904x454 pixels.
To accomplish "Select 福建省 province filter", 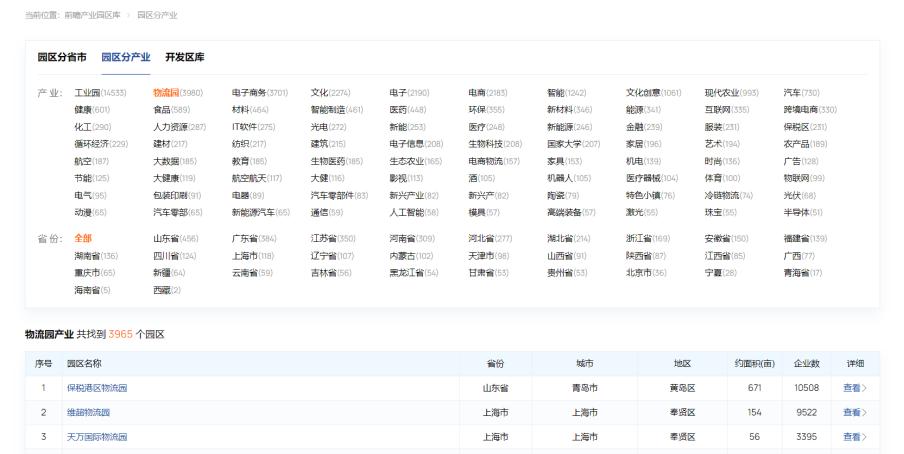I will 805,238.
